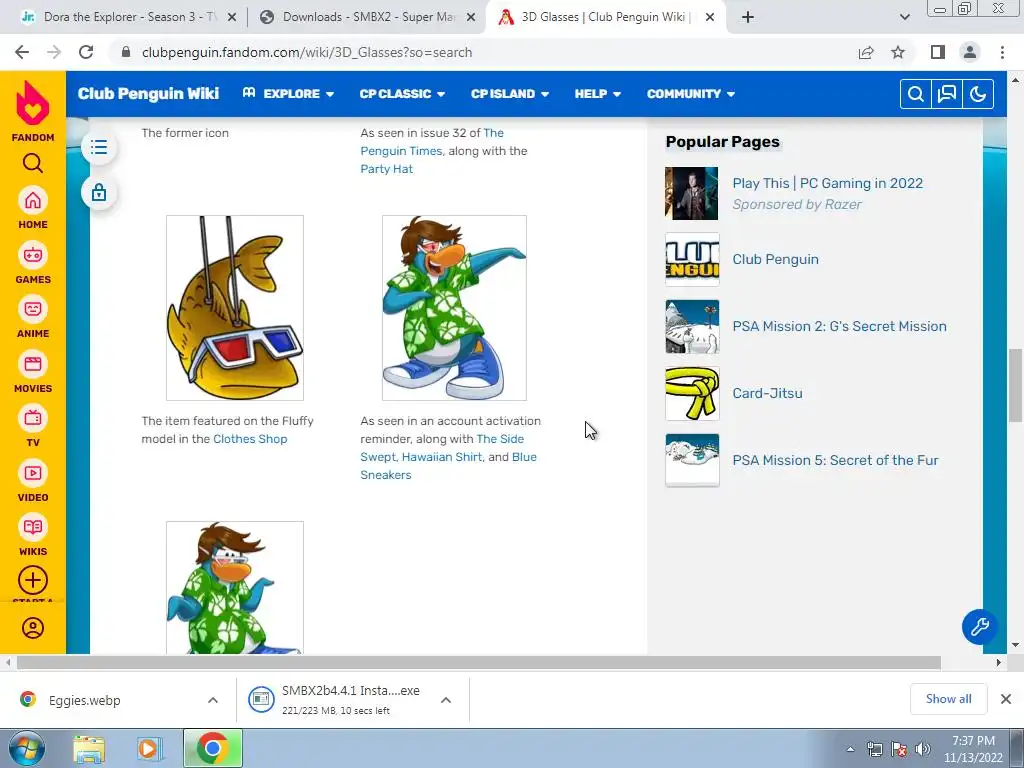Expand the Help menu
1024x768 pixels.
(x=598, y=94)
